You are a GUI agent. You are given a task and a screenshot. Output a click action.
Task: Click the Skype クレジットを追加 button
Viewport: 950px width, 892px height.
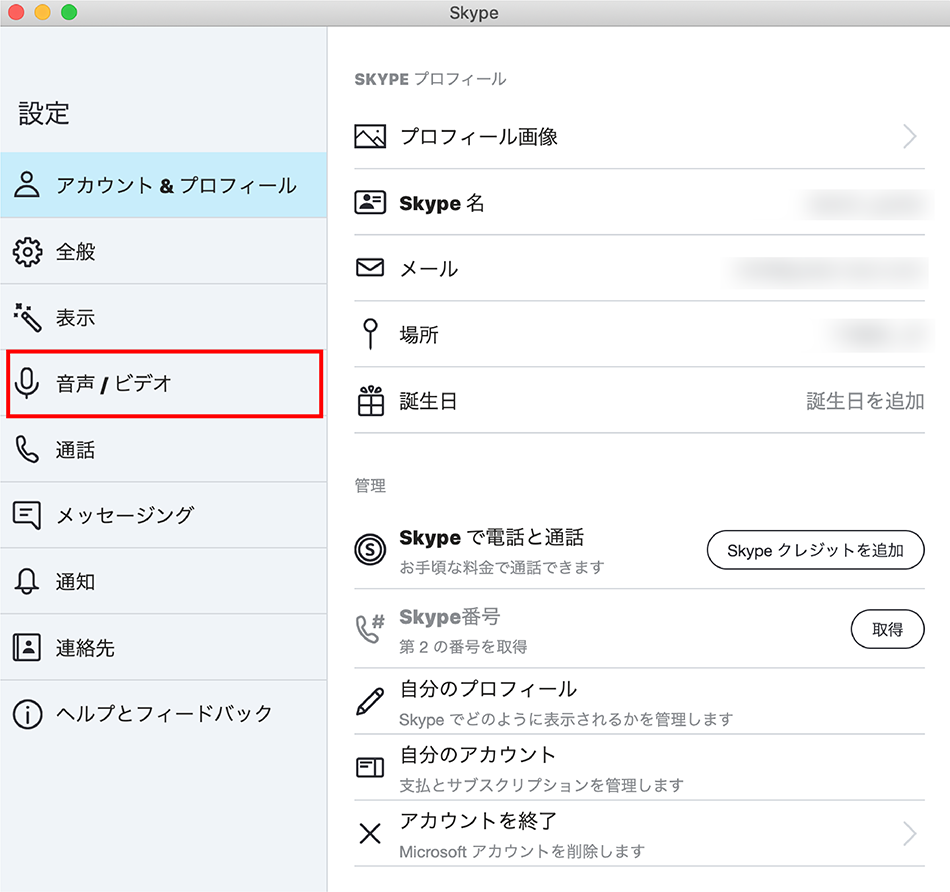pyautogui.click(x=815, y=550)
